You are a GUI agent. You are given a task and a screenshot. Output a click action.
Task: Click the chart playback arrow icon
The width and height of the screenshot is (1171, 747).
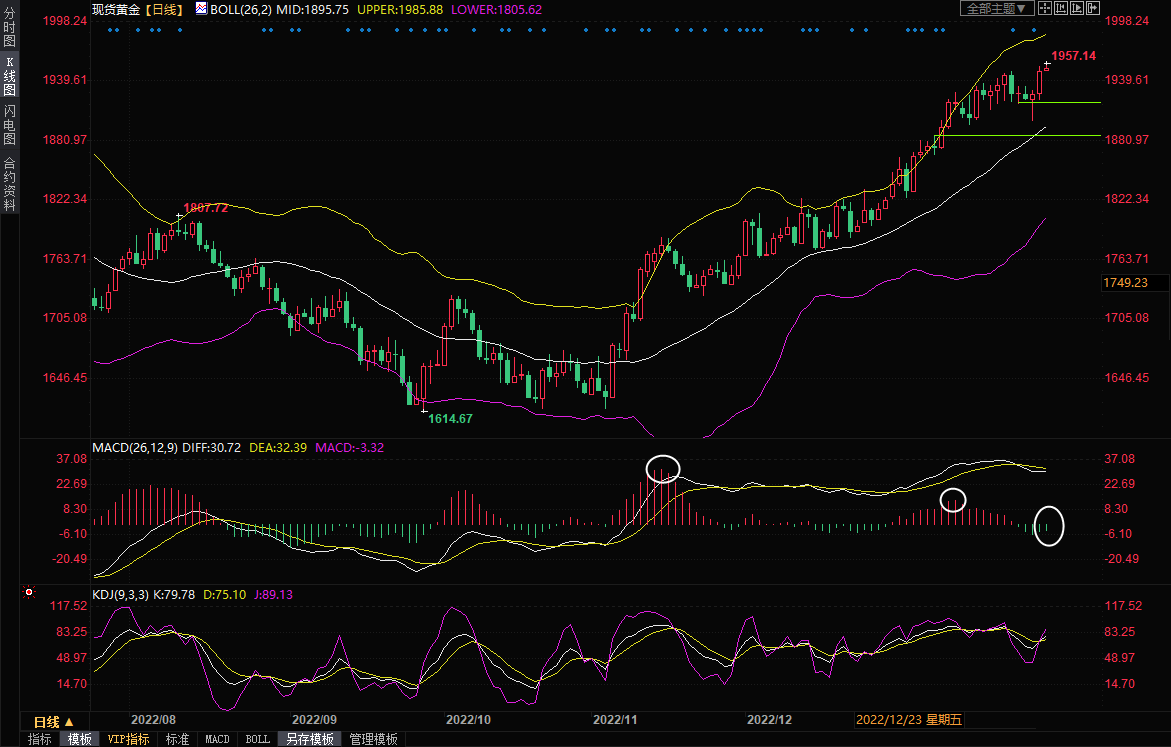(1077, 8)
